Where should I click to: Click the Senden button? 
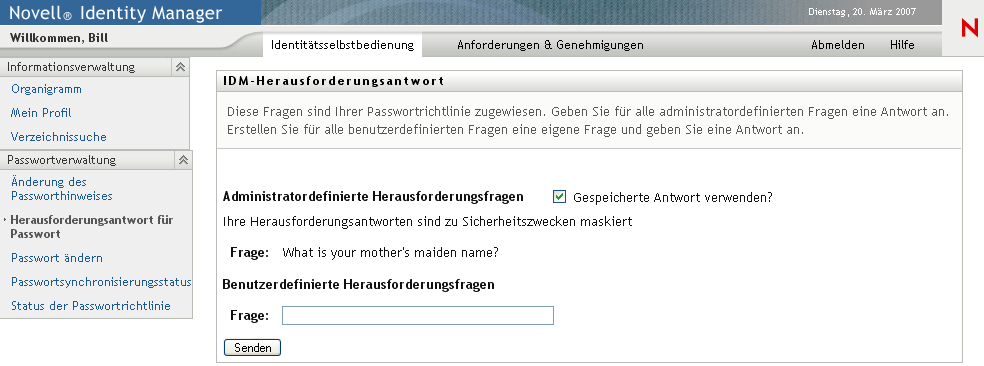(252, 348)
